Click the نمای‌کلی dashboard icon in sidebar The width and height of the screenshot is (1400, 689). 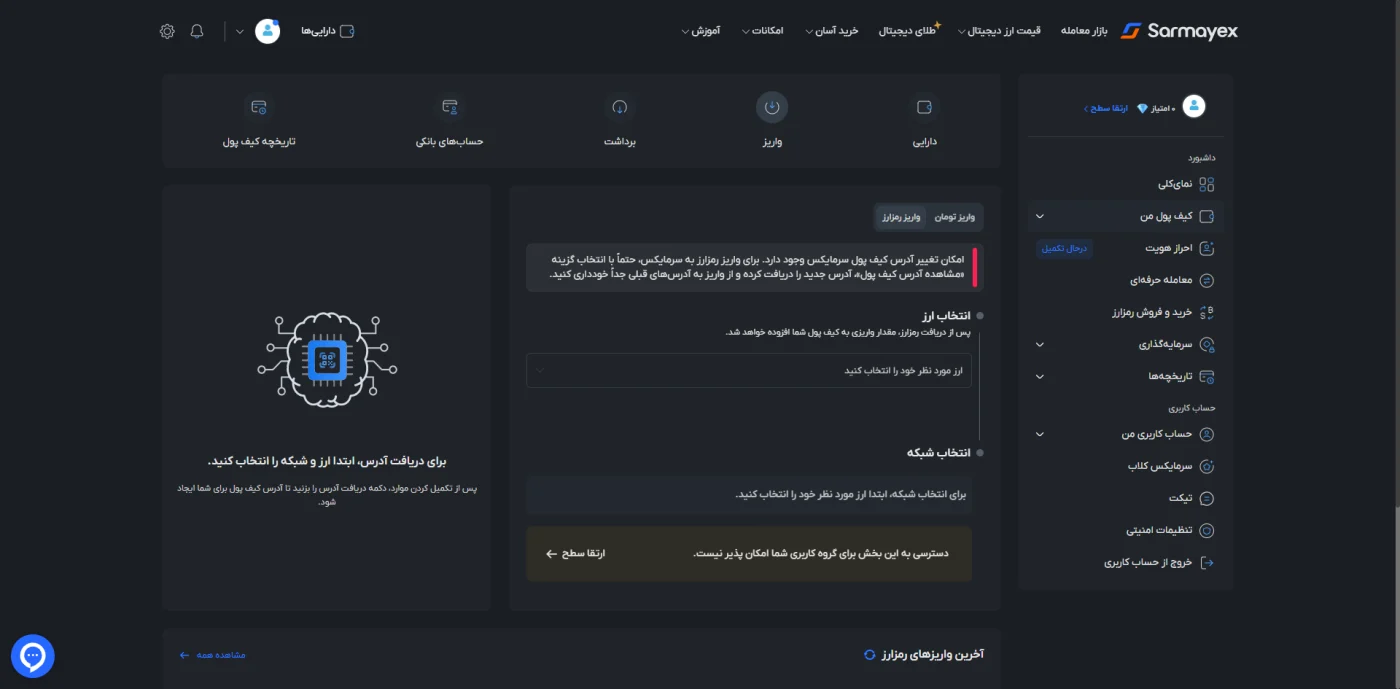1207,184
